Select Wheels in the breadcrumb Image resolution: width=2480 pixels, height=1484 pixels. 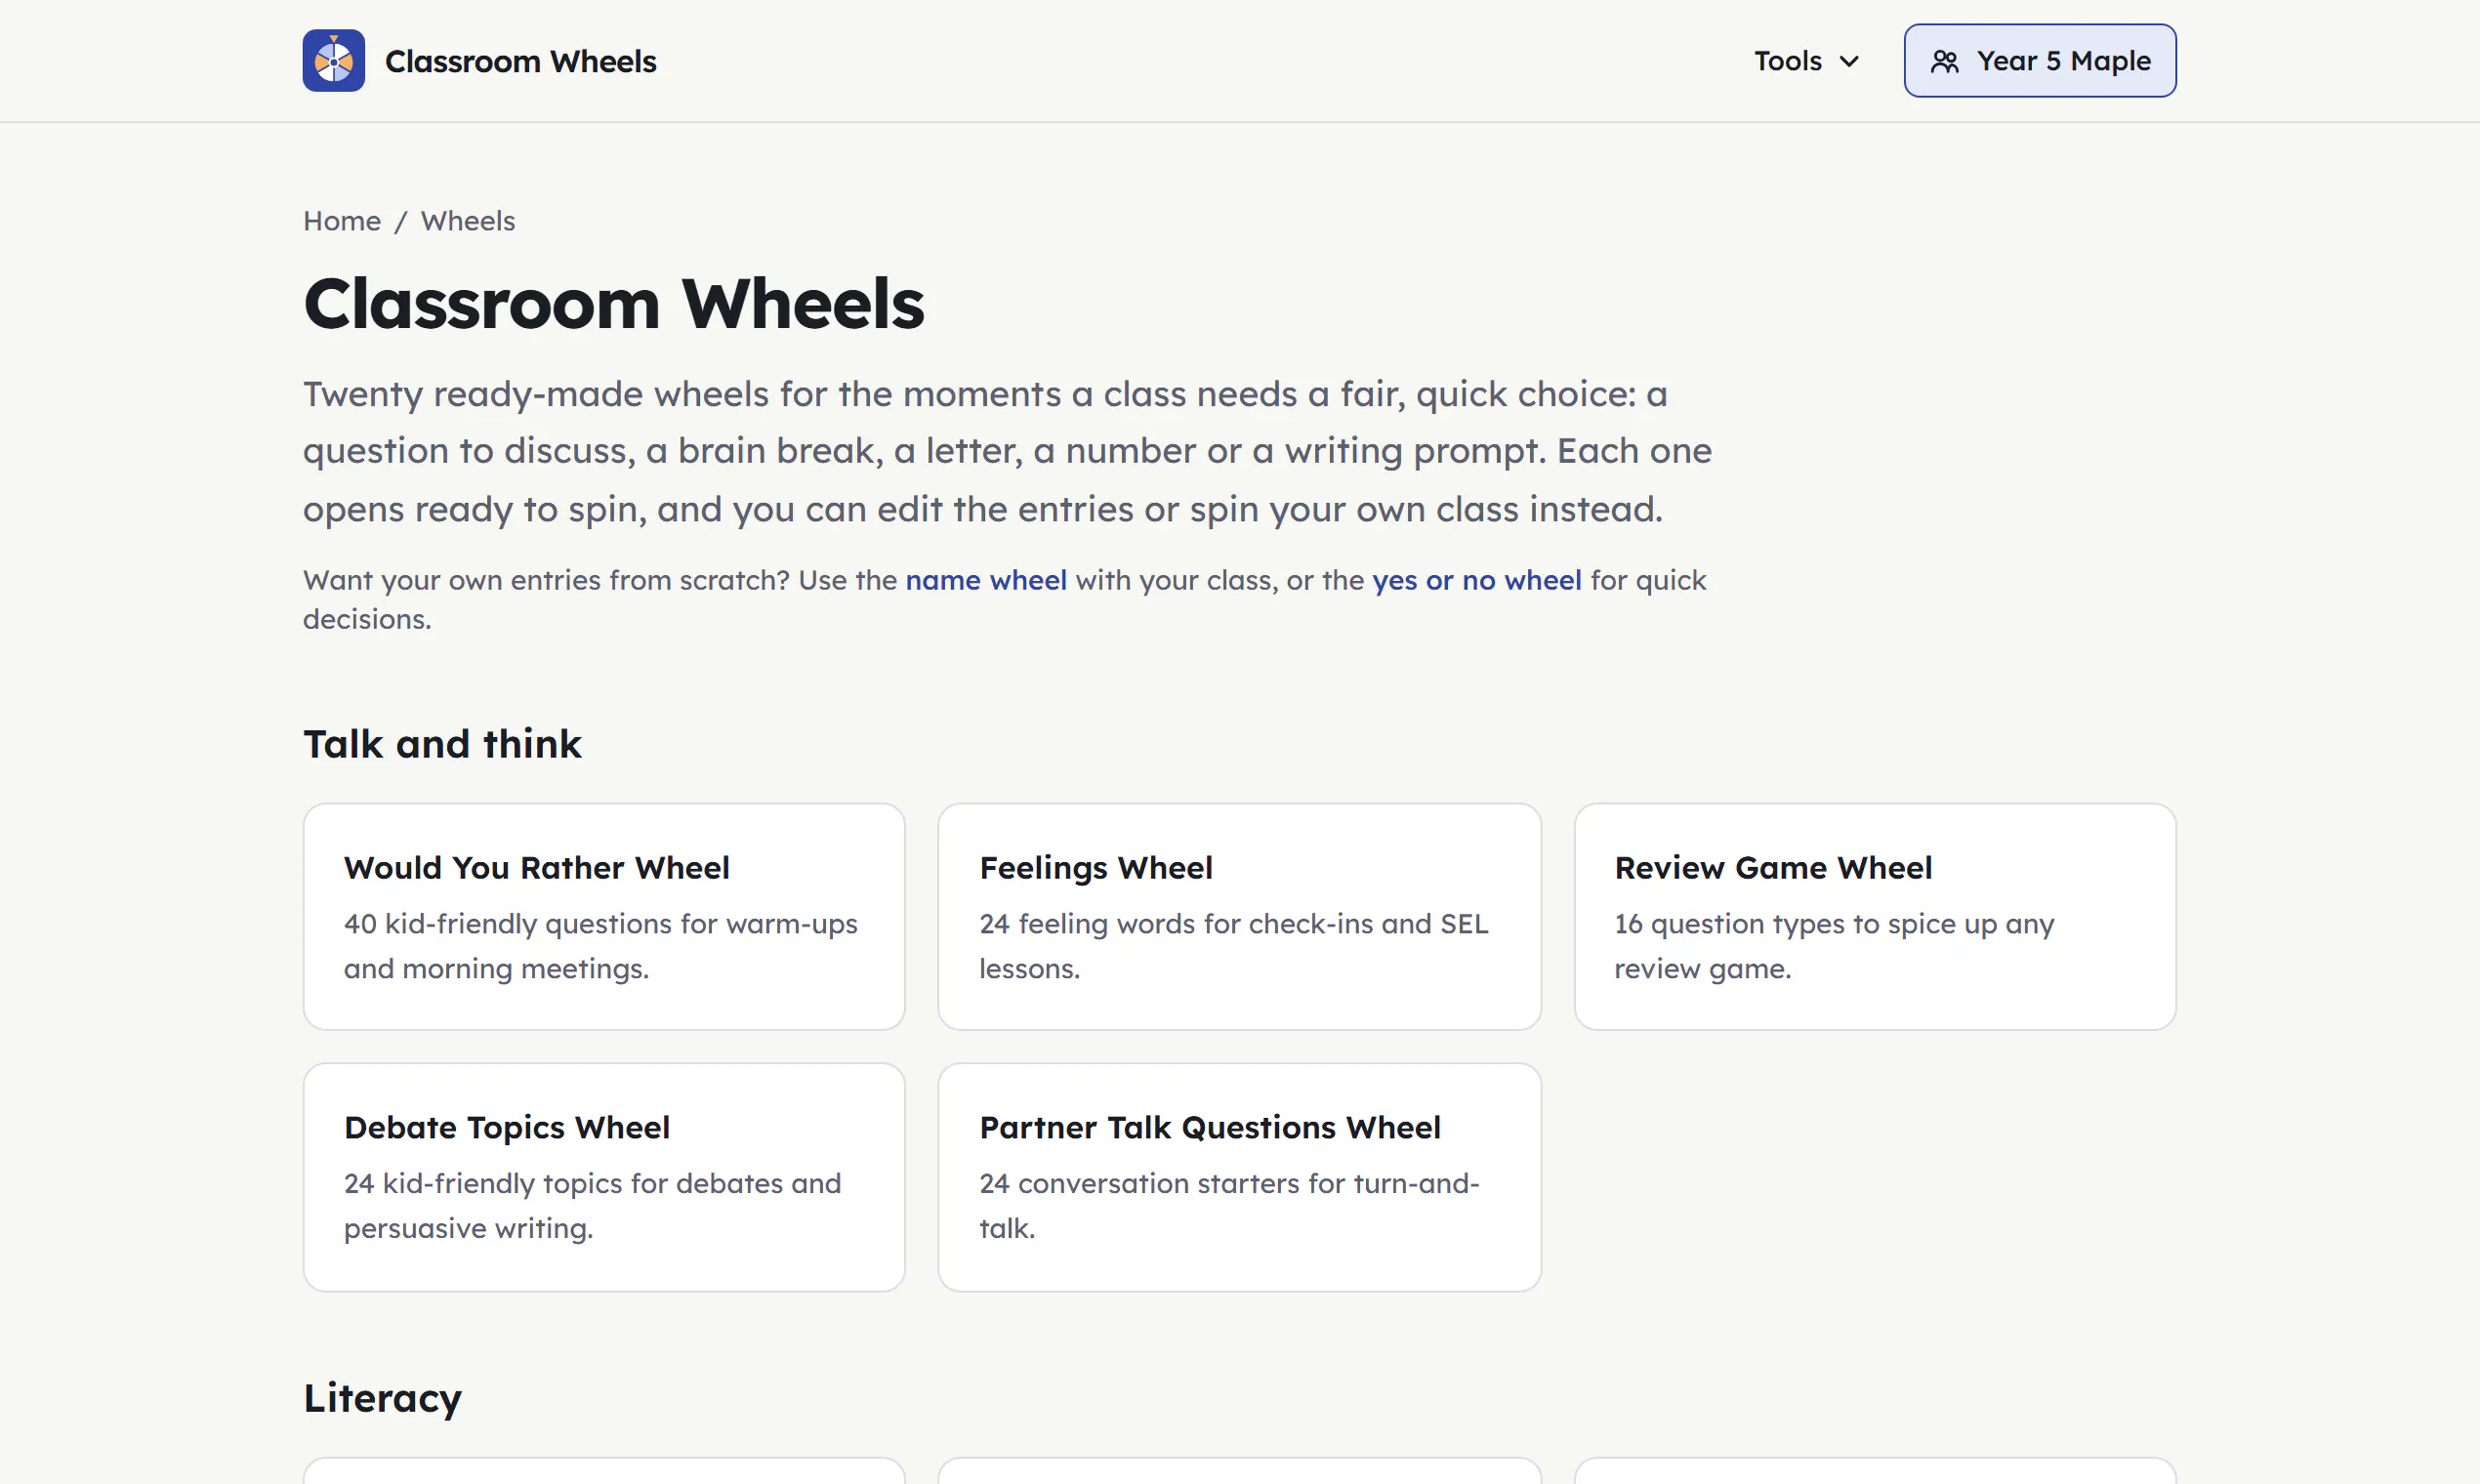click(x=468, y=220)
